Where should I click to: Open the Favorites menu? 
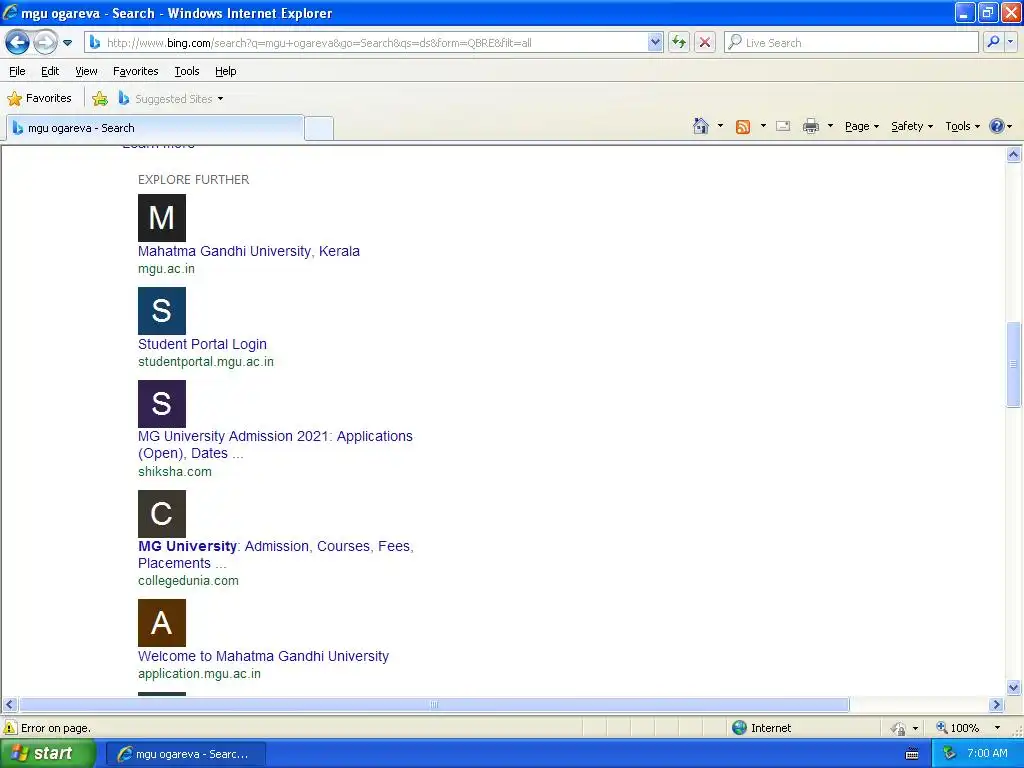[x=135, y=71]
